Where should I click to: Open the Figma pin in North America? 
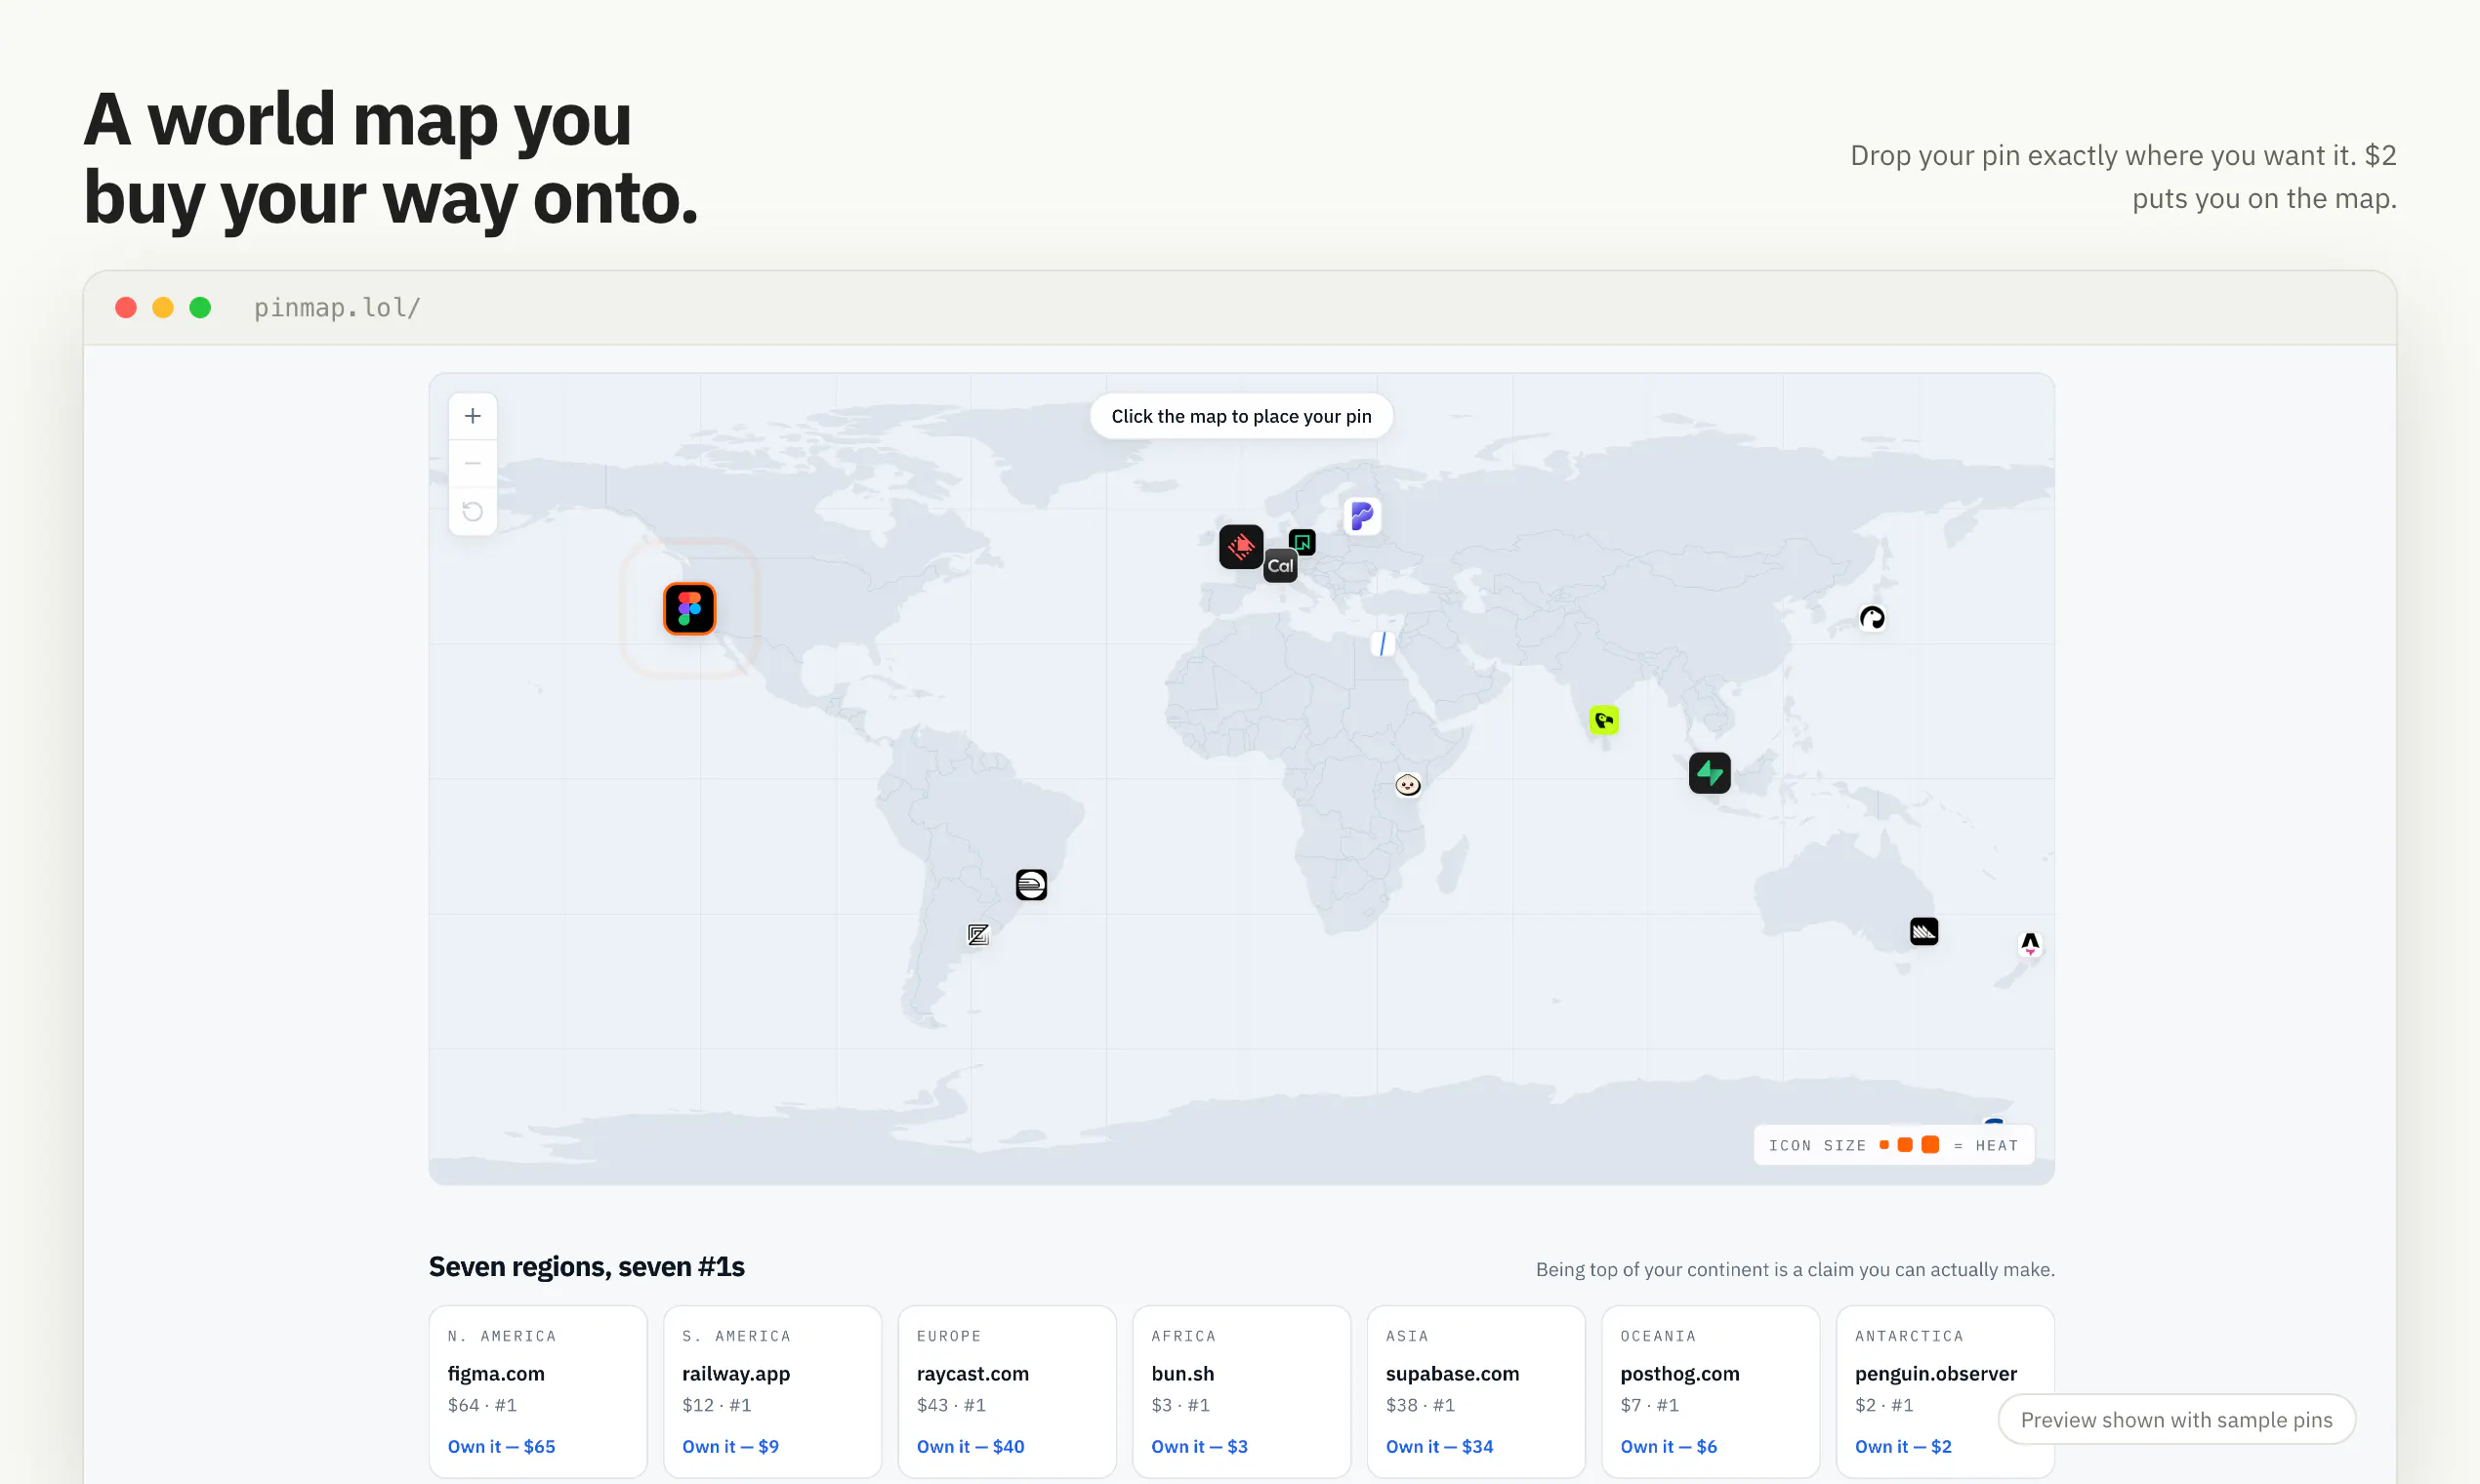pyautogui.click(x=689, y=608)
